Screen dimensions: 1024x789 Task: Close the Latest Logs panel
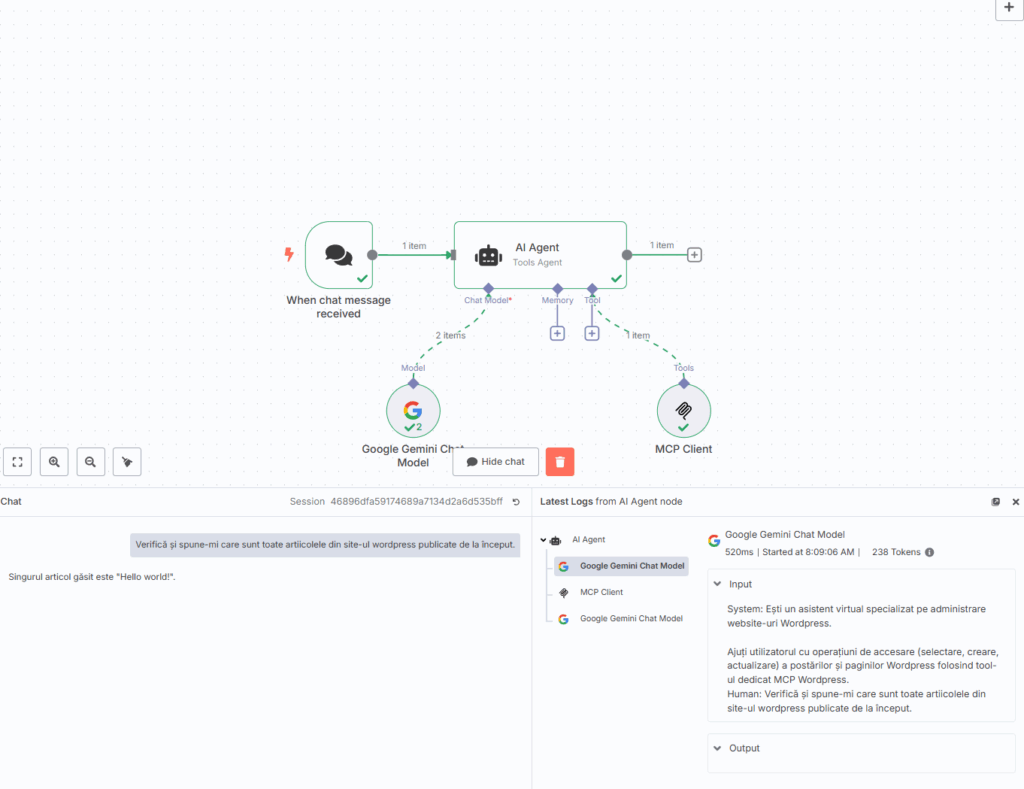click(1016, 502)
